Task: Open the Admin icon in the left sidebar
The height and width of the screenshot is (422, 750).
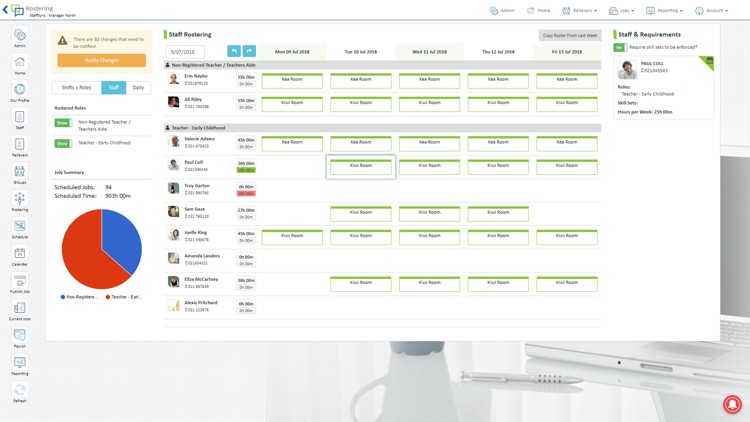Action: tap(20, 35)
